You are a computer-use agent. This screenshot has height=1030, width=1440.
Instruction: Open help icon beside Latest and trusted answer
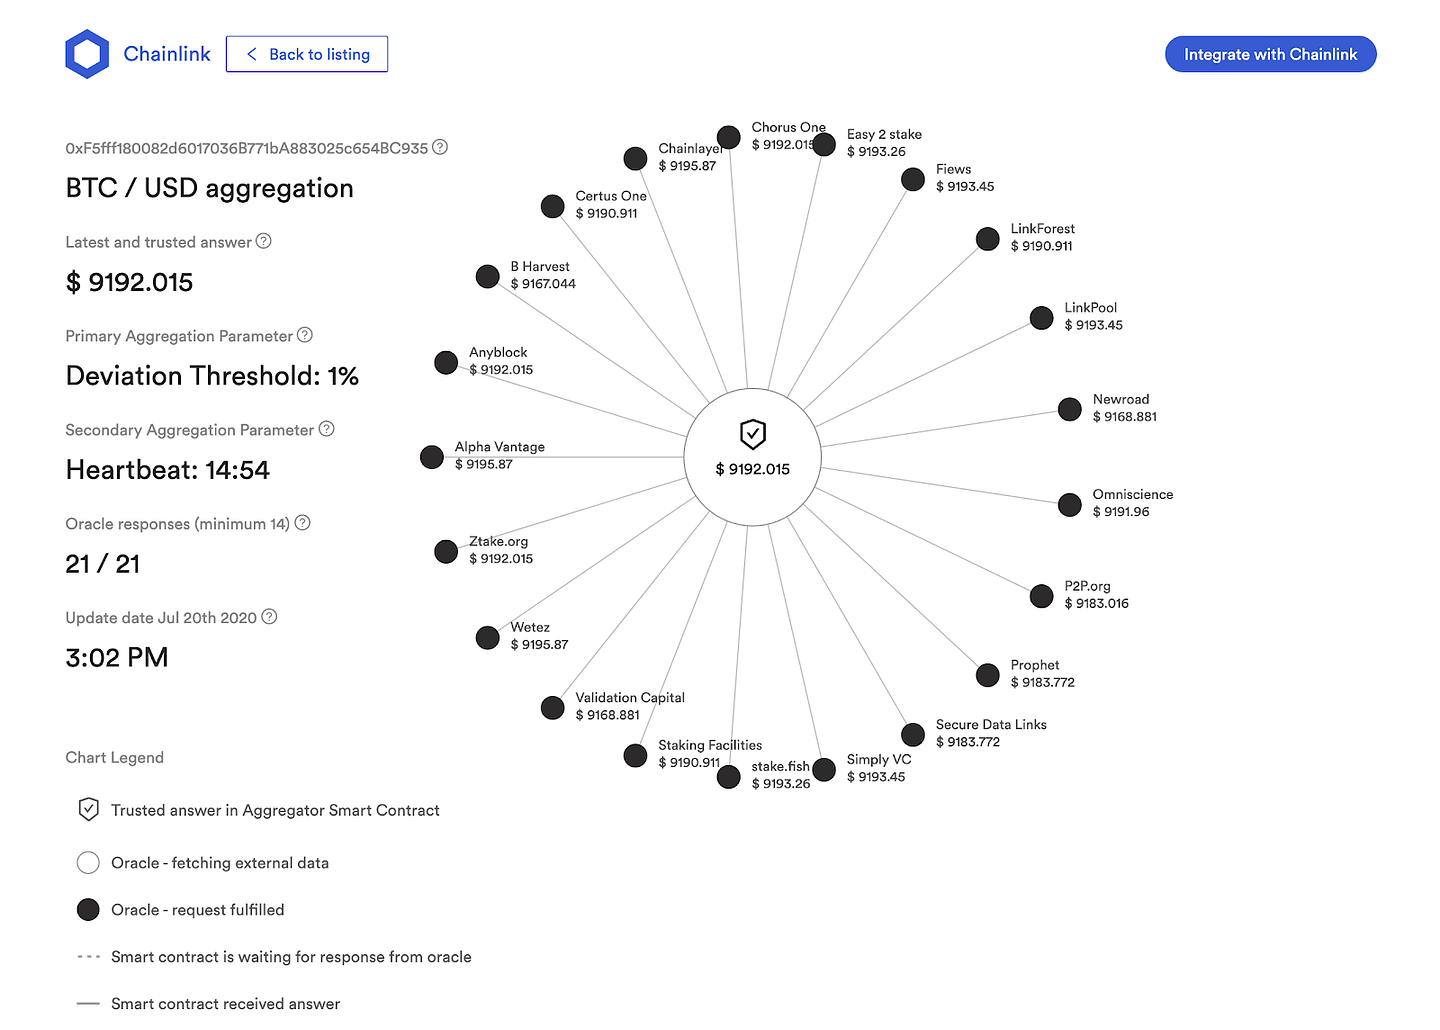click(x=264, y=241)
